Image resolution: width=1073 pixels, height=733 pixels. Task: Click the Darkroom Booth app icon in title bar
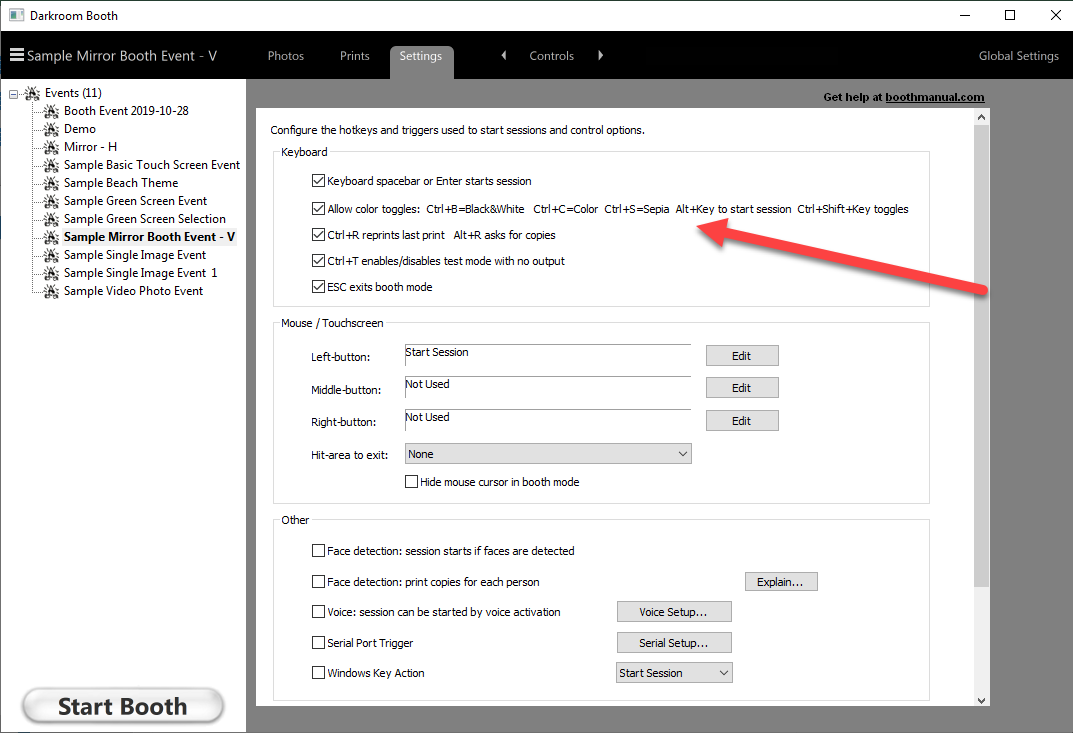16,15
